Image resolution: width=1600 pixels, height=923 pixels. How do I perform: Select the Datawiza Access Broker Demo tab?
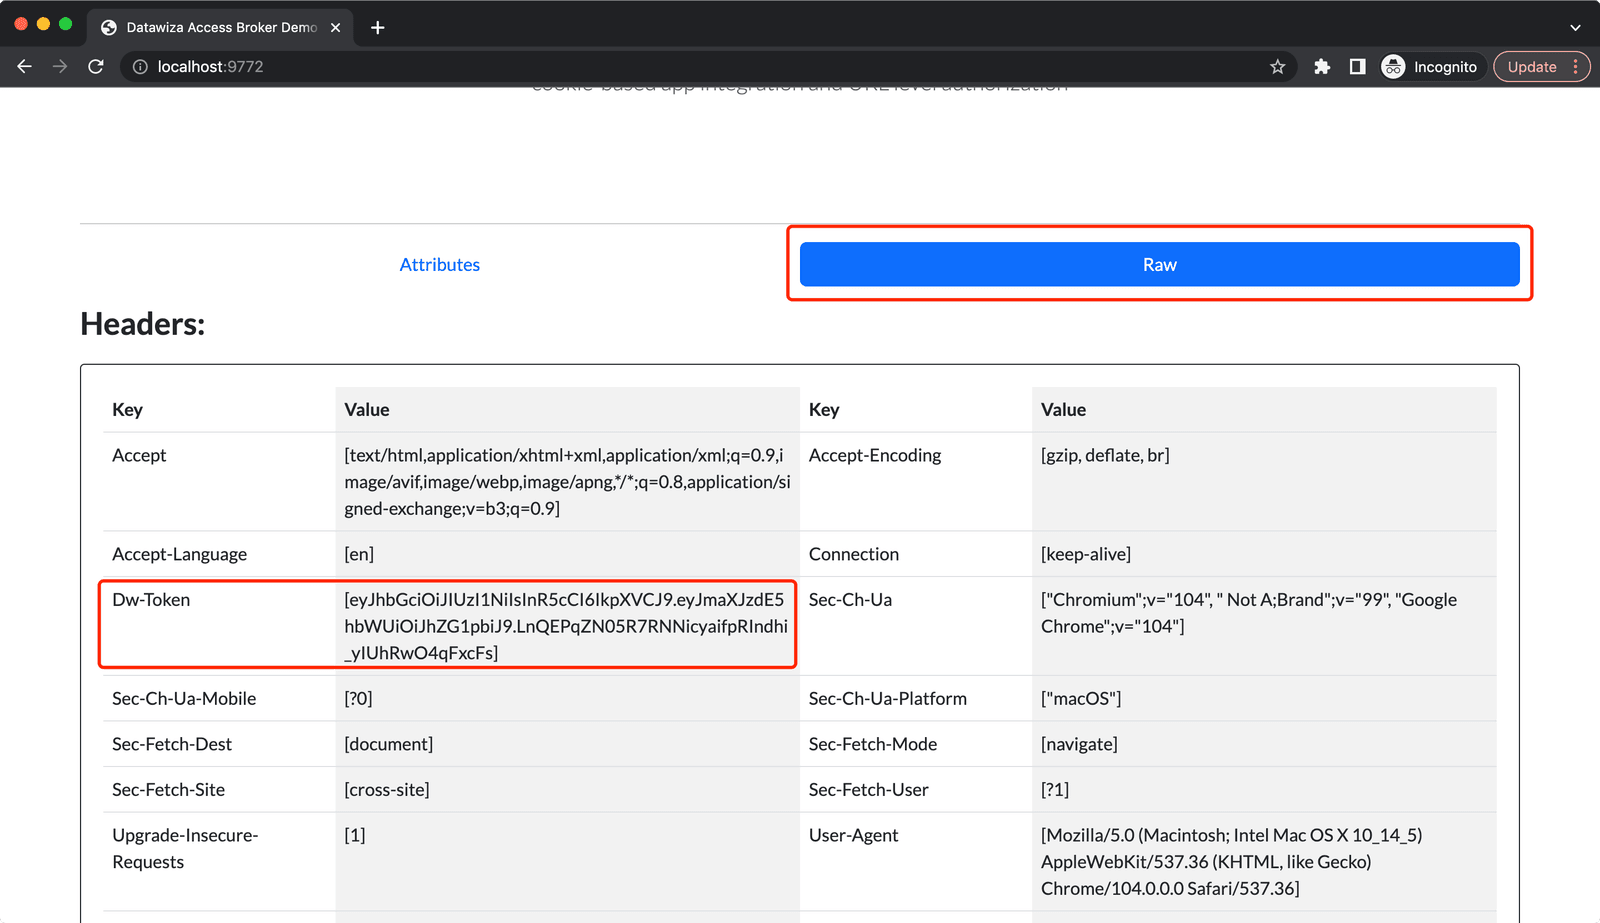(221, 28)
